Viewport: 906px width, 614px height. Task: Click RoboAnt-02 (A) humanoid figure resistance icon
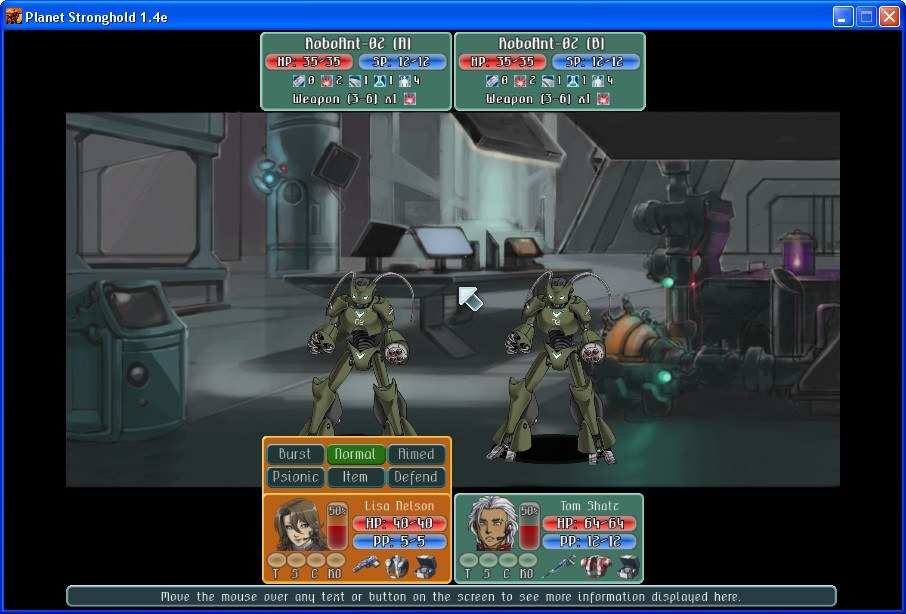point(404,80)
